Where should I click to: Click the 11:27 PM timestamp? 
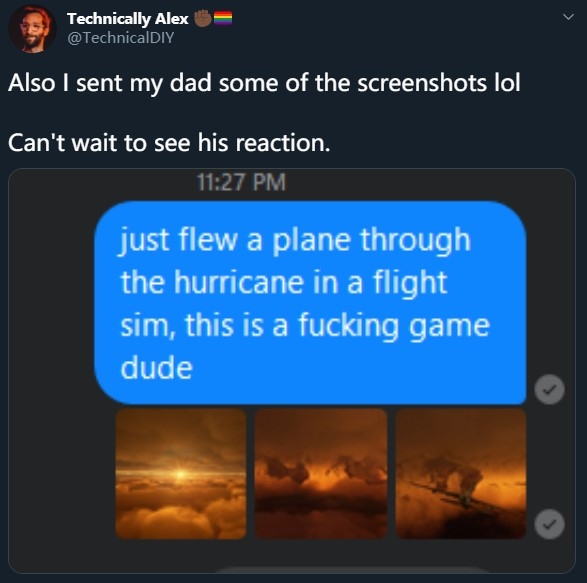pyautogui.click(x=241, y=182)
